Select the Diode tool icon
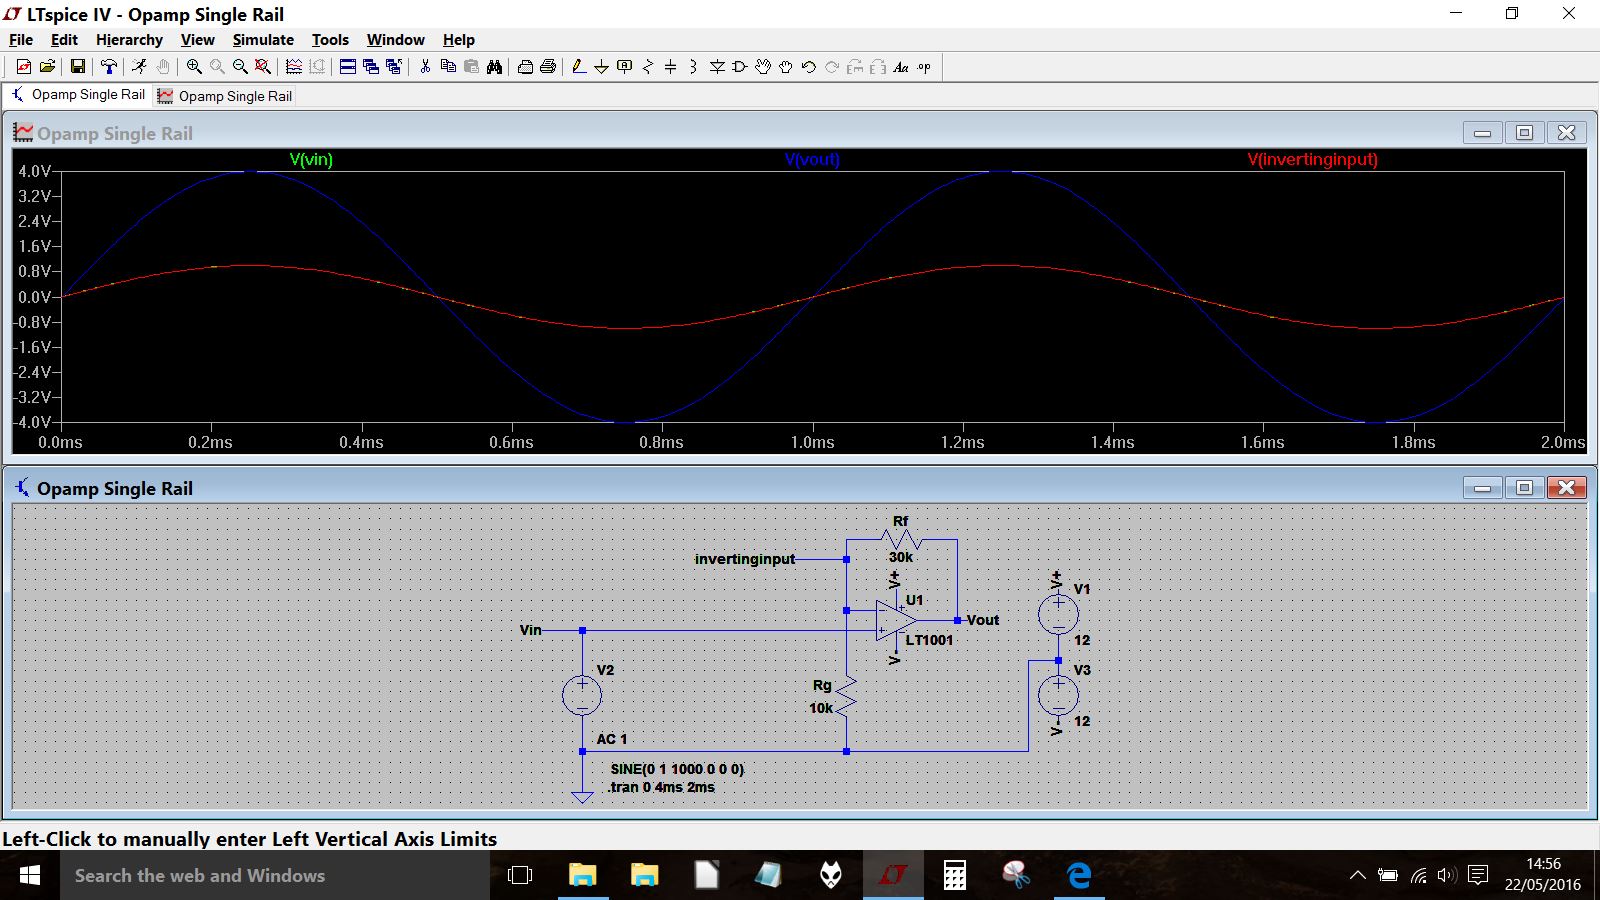This screenshot has width=1600, height=900. 717,67
